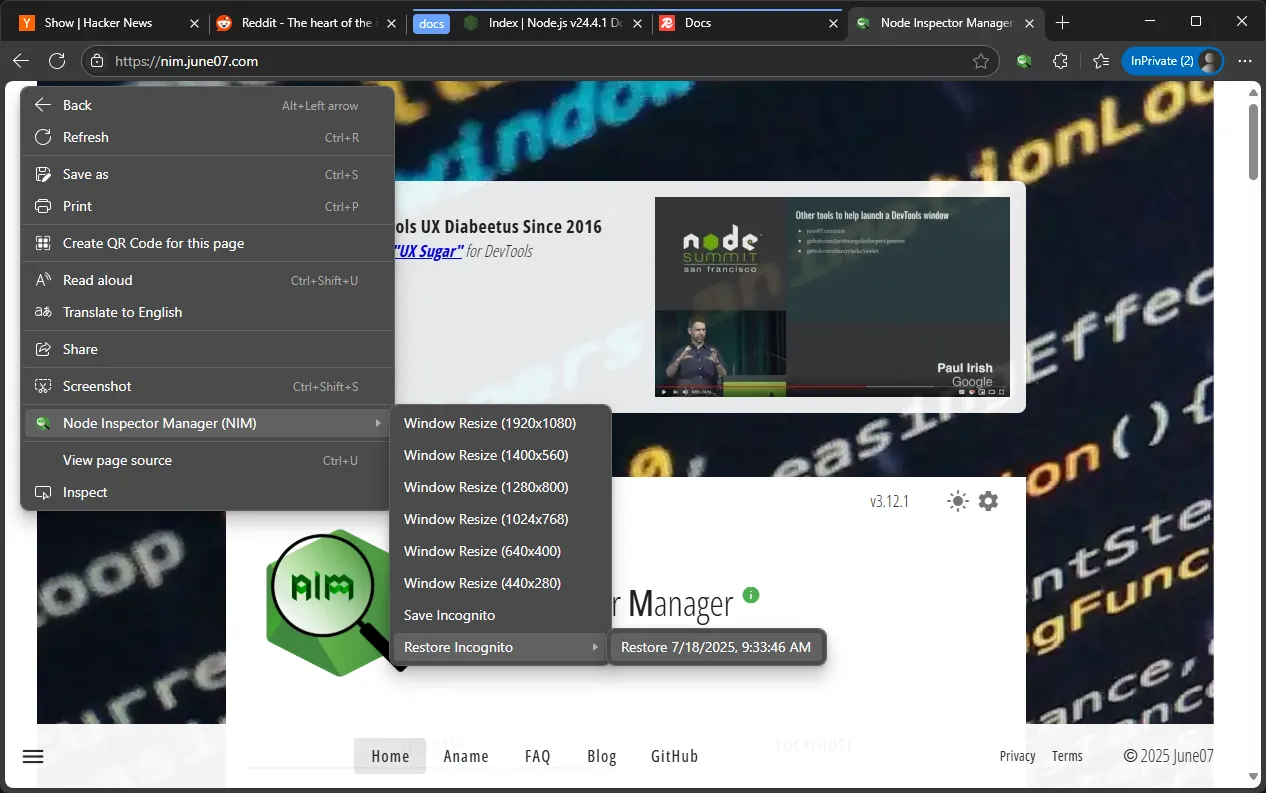Image resolution: width=1266 pixels, height=793 pixels.
Task: Select Restore 7/18/2025, 9:33:46 AM
Action: 716,647
